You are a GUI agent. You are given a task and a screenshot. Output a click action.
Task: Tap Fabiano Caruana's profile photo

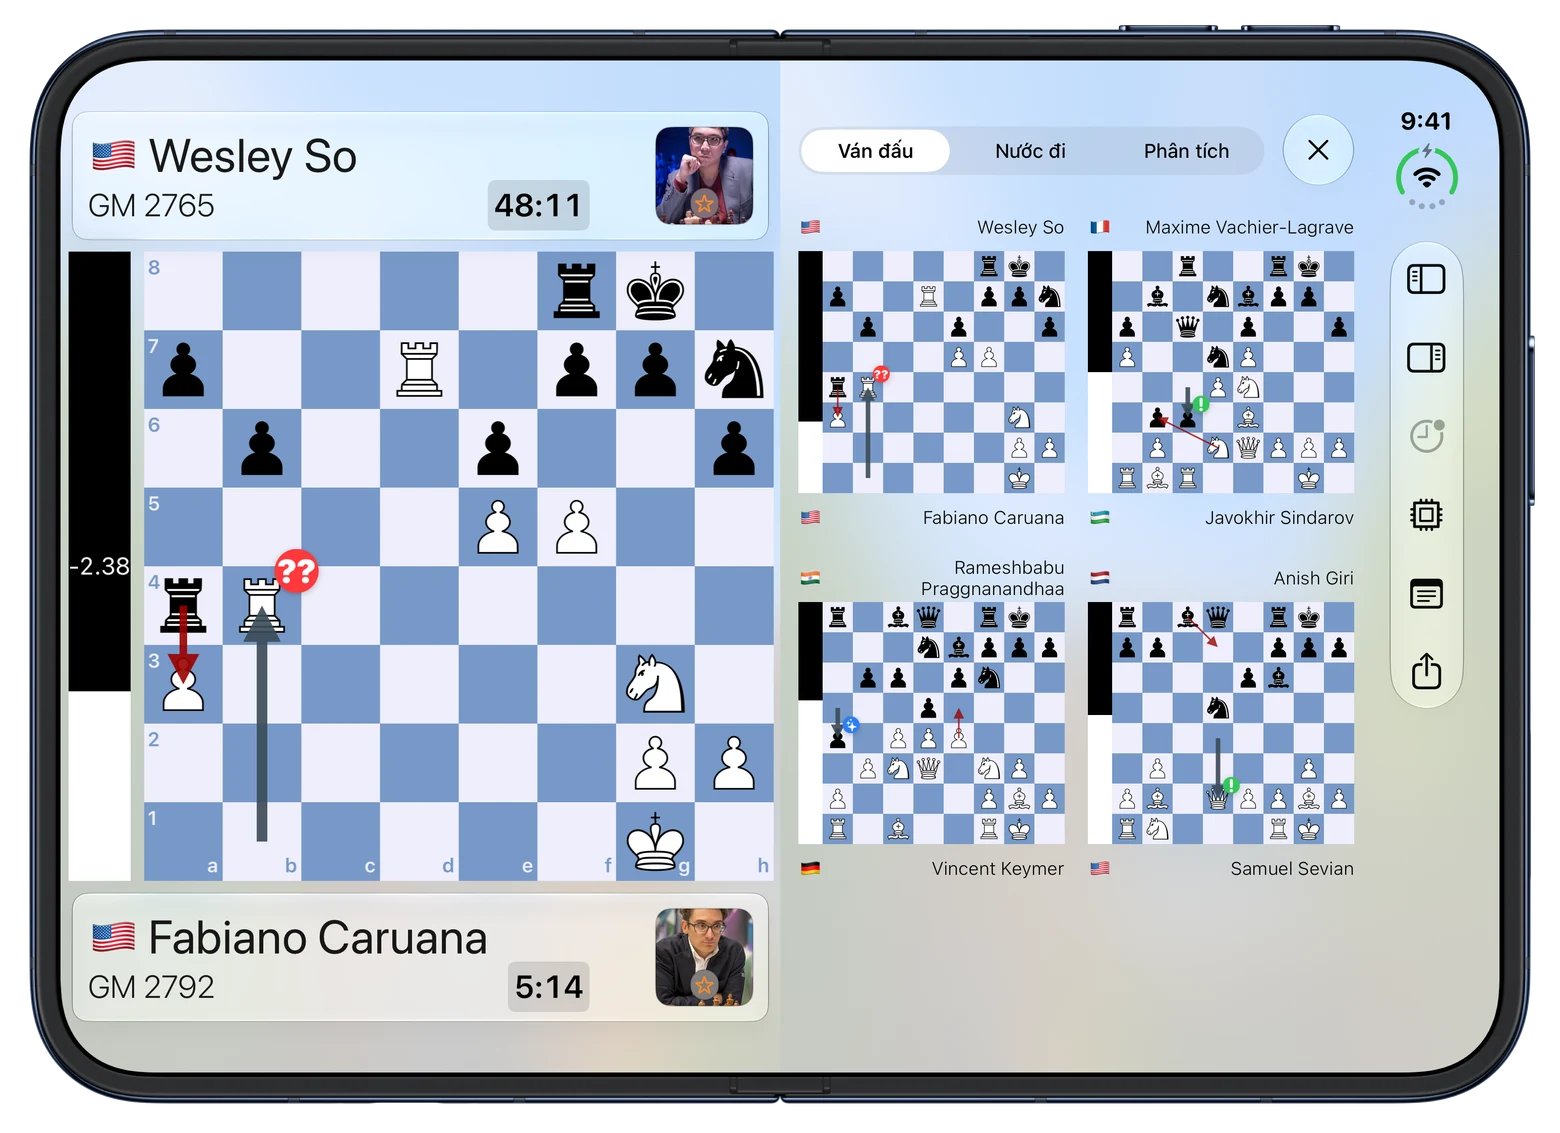(704, 957)
